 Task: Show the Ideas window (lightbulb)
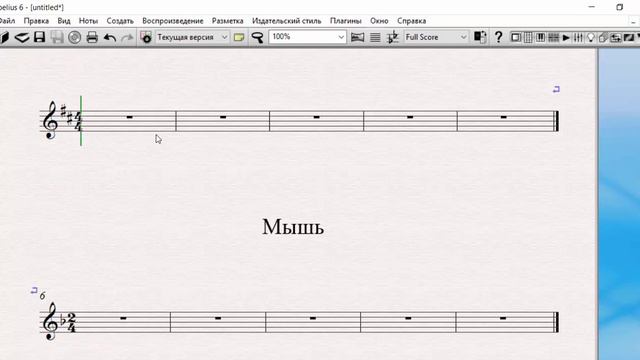click(x=591, y=38)
